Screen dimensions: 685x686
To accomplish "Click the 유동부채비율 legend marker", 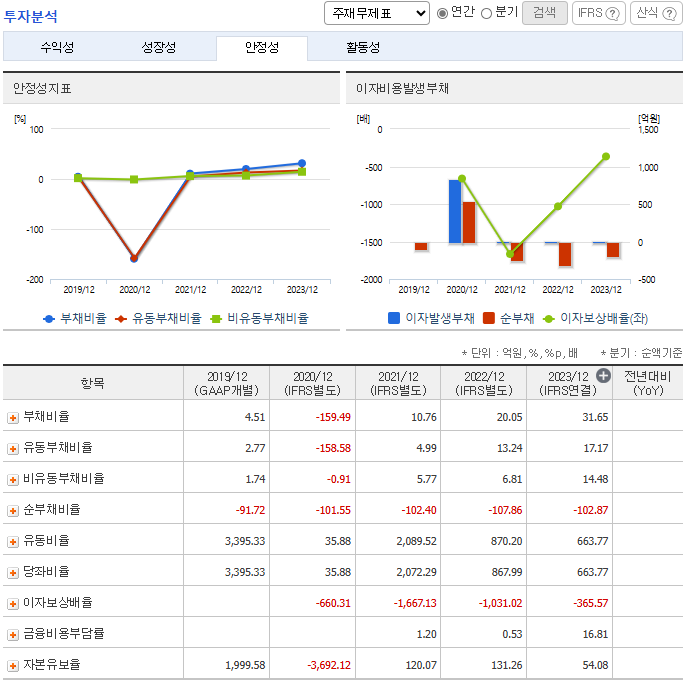I will point(121,319).
